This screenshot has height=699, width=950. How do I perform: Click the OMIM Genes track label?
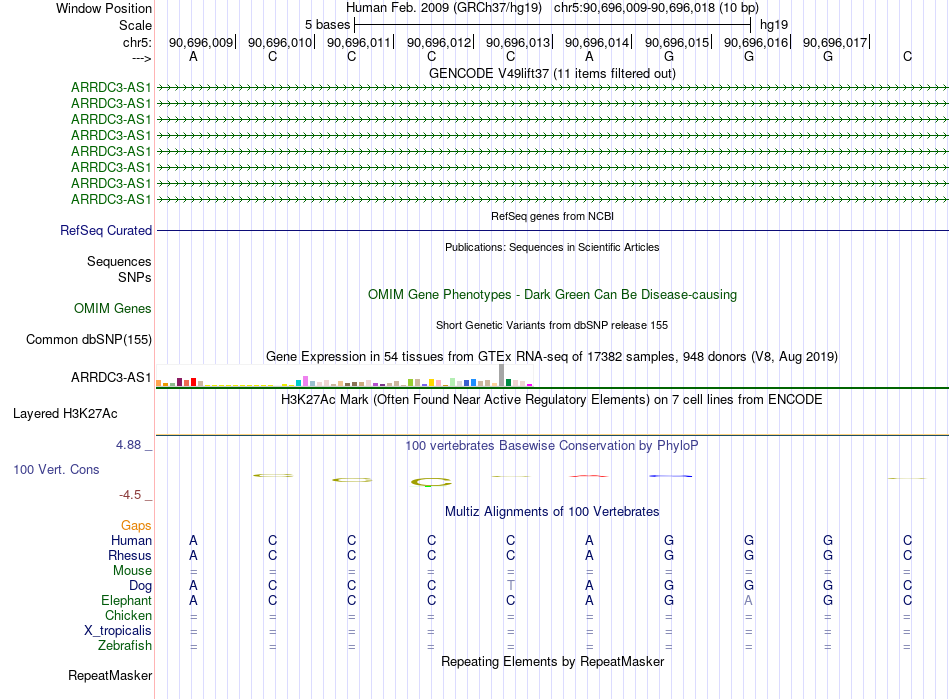[113, 309]
